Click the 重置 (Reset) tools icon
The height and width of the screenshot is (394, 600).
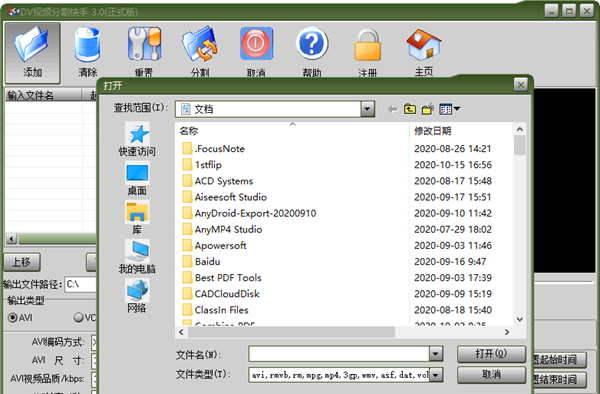click(x=144, y=44)
